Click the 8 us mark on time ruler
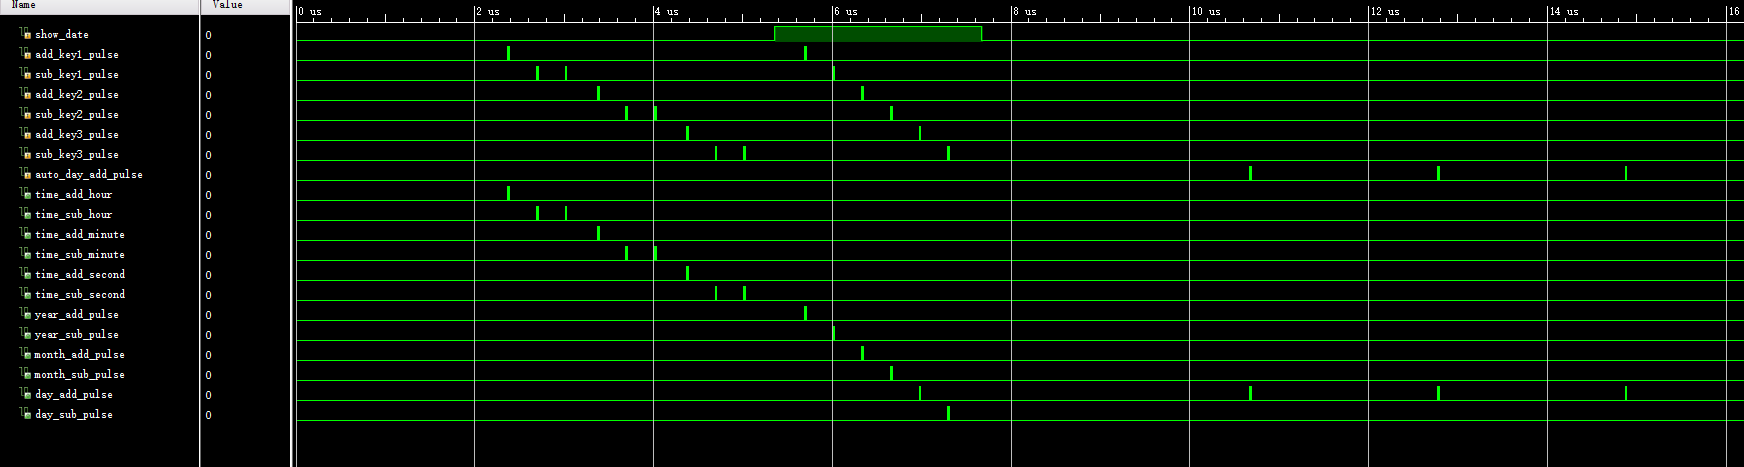 coord(1025,11)
